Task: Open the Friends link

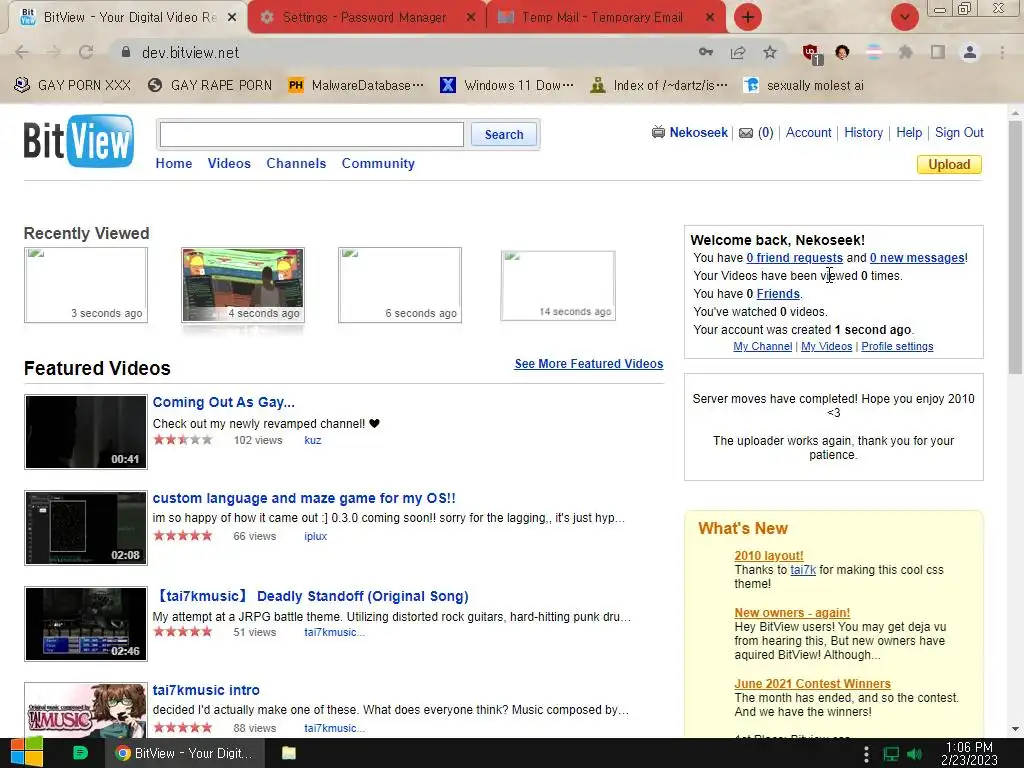Action: pyautogui.click(x=778, y=294)
